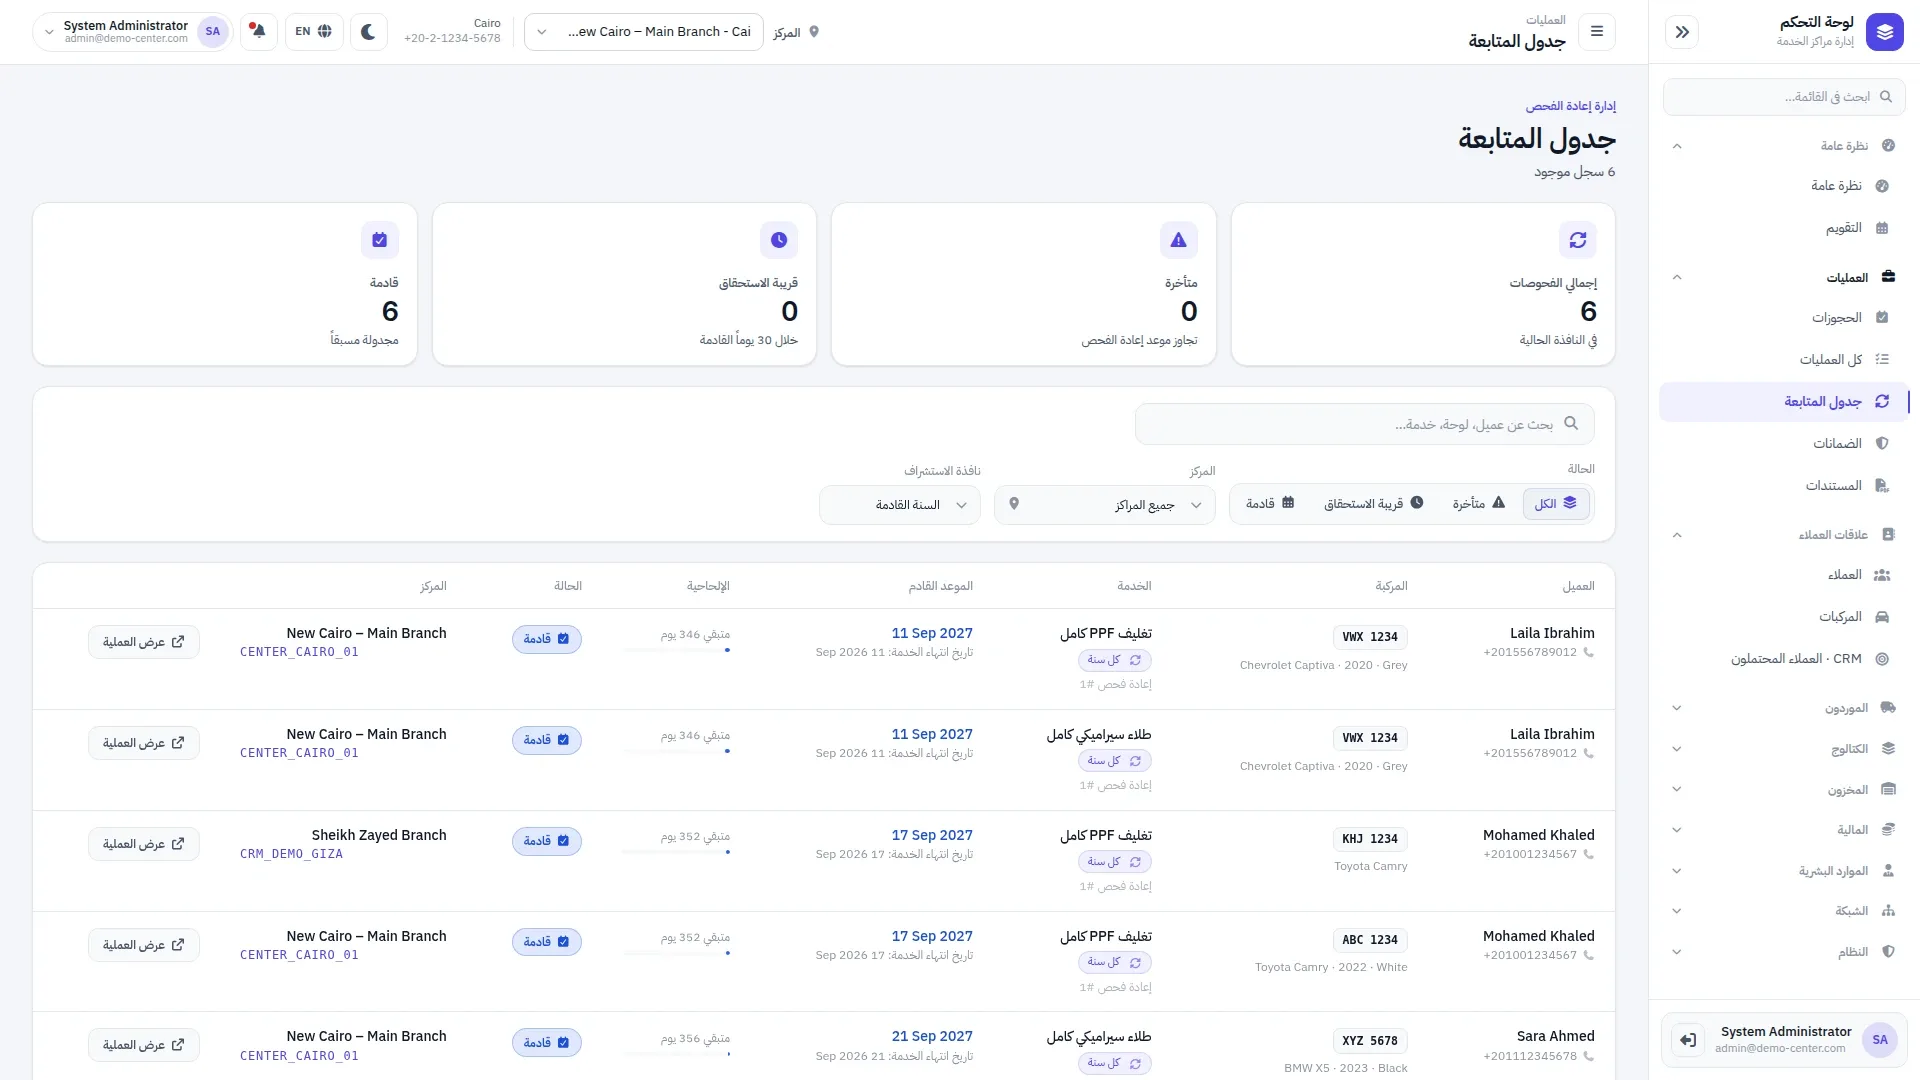Open الضمانات in sidebar
This screenshot has height=1080, width=1920.
1784,444
